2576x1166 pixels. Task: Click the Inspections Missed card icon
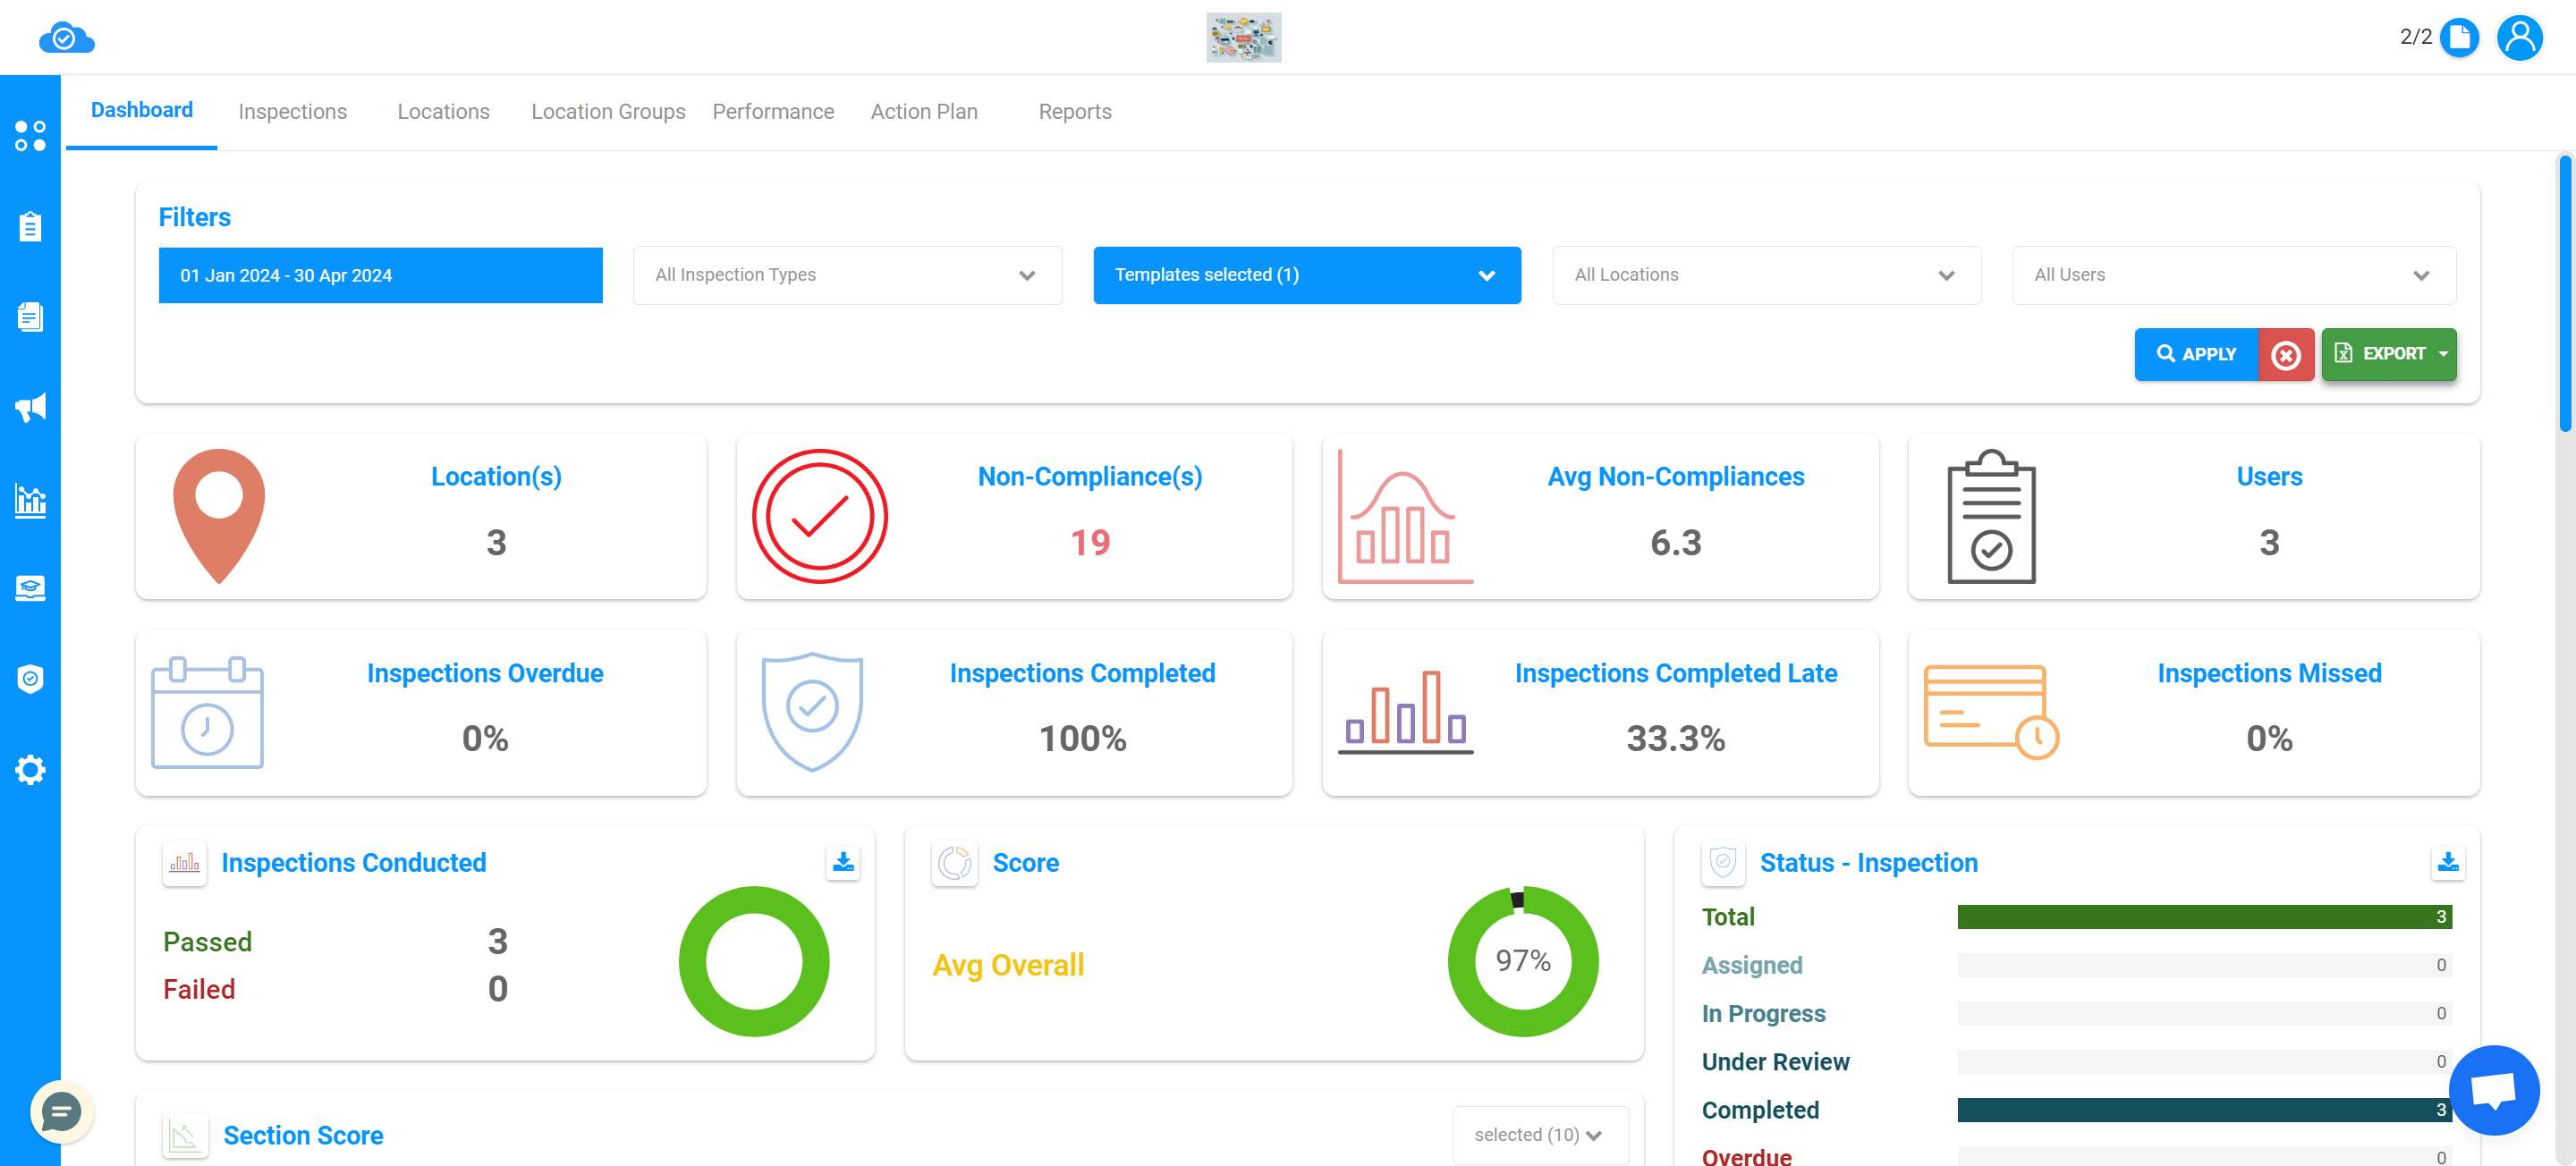click(1991, 712)
